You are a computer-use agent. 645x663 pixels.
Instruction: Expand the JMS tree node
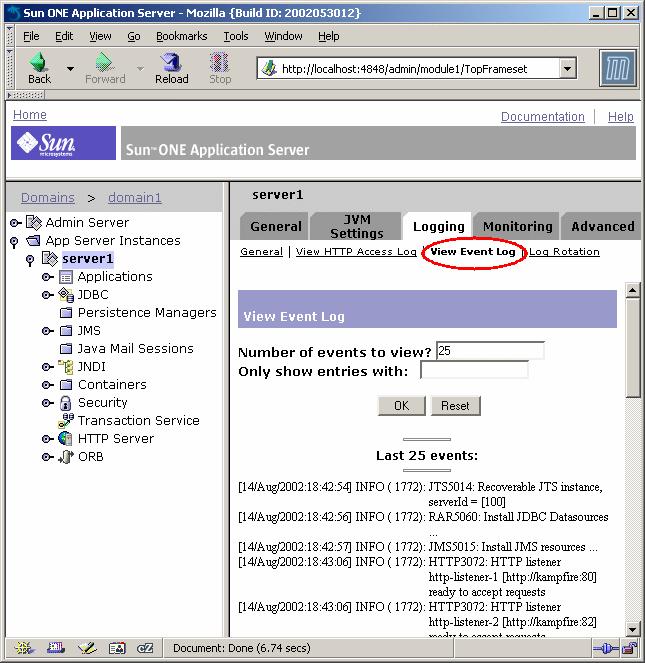[48, 331]
